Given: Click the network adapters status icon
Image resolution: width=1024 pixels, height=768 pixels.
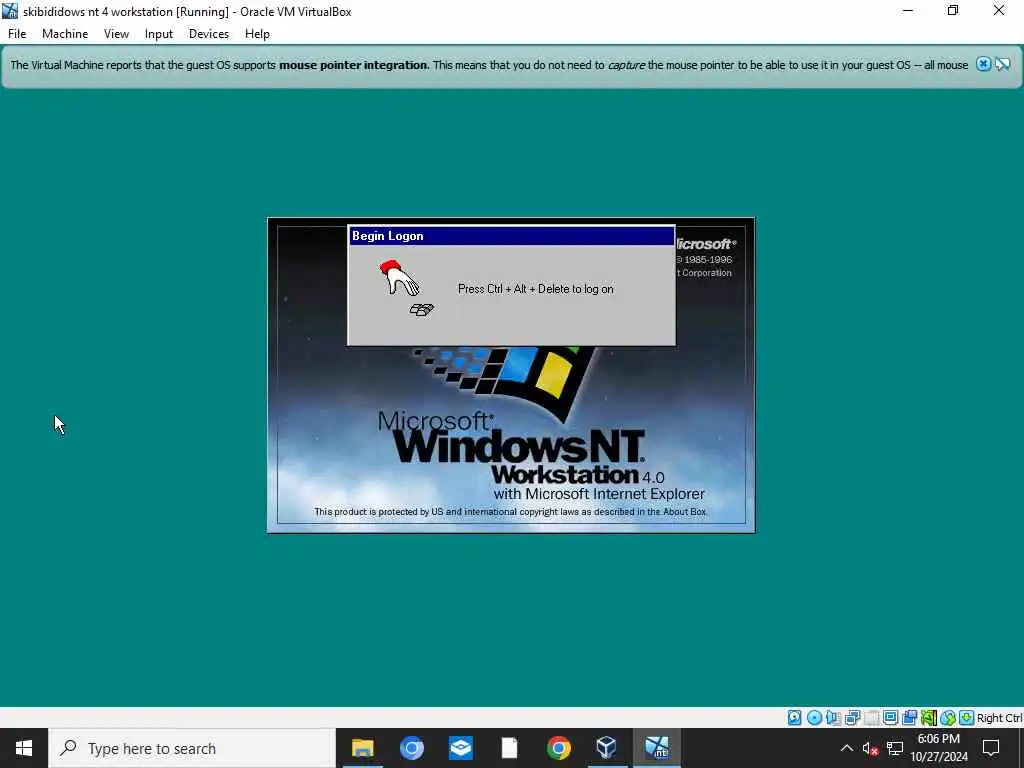Looking at the screenshot, I should (852, 718).
